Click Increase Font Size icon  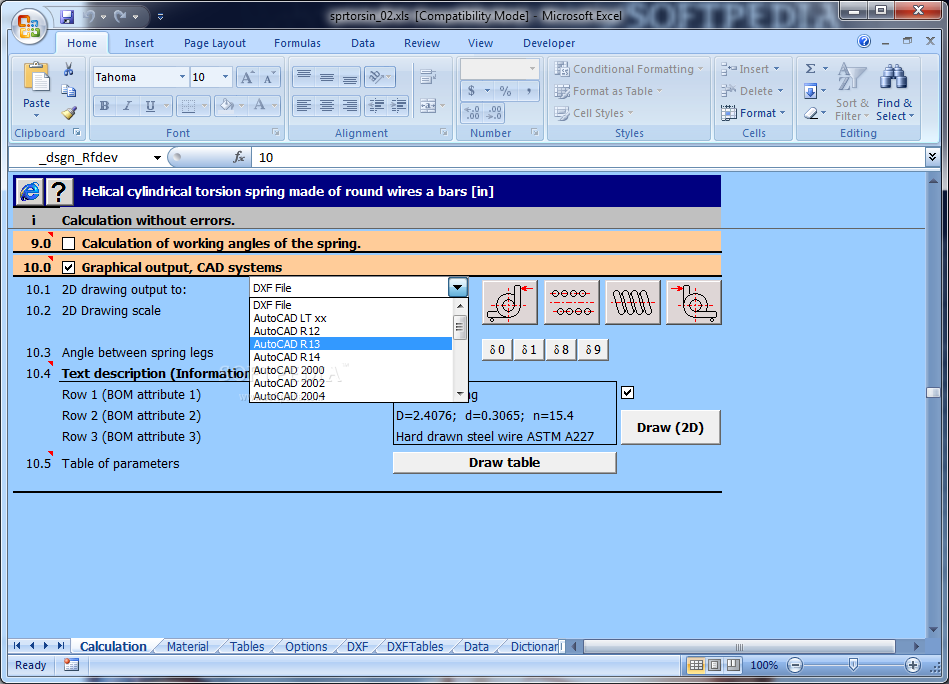(x=247, y=77)
